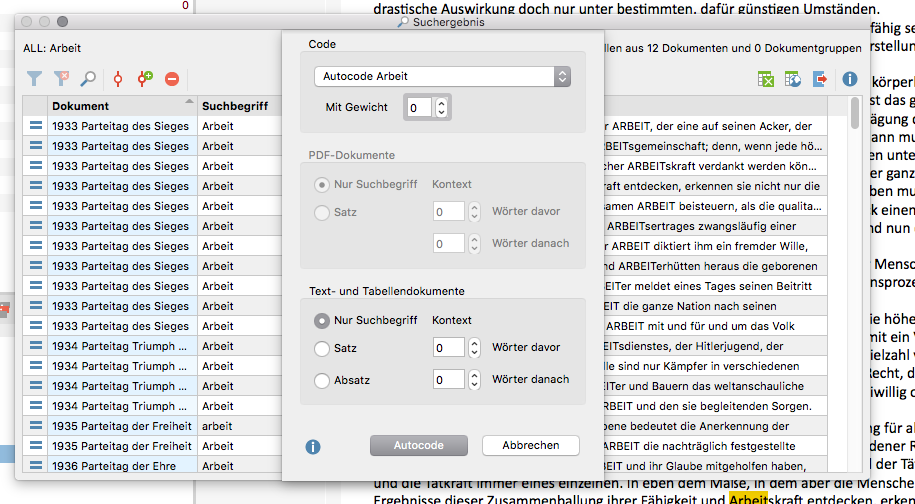Screen dimensions: 915x504
Task: Click the blue info icon in the autocode dialog
Action: (313, 447)
